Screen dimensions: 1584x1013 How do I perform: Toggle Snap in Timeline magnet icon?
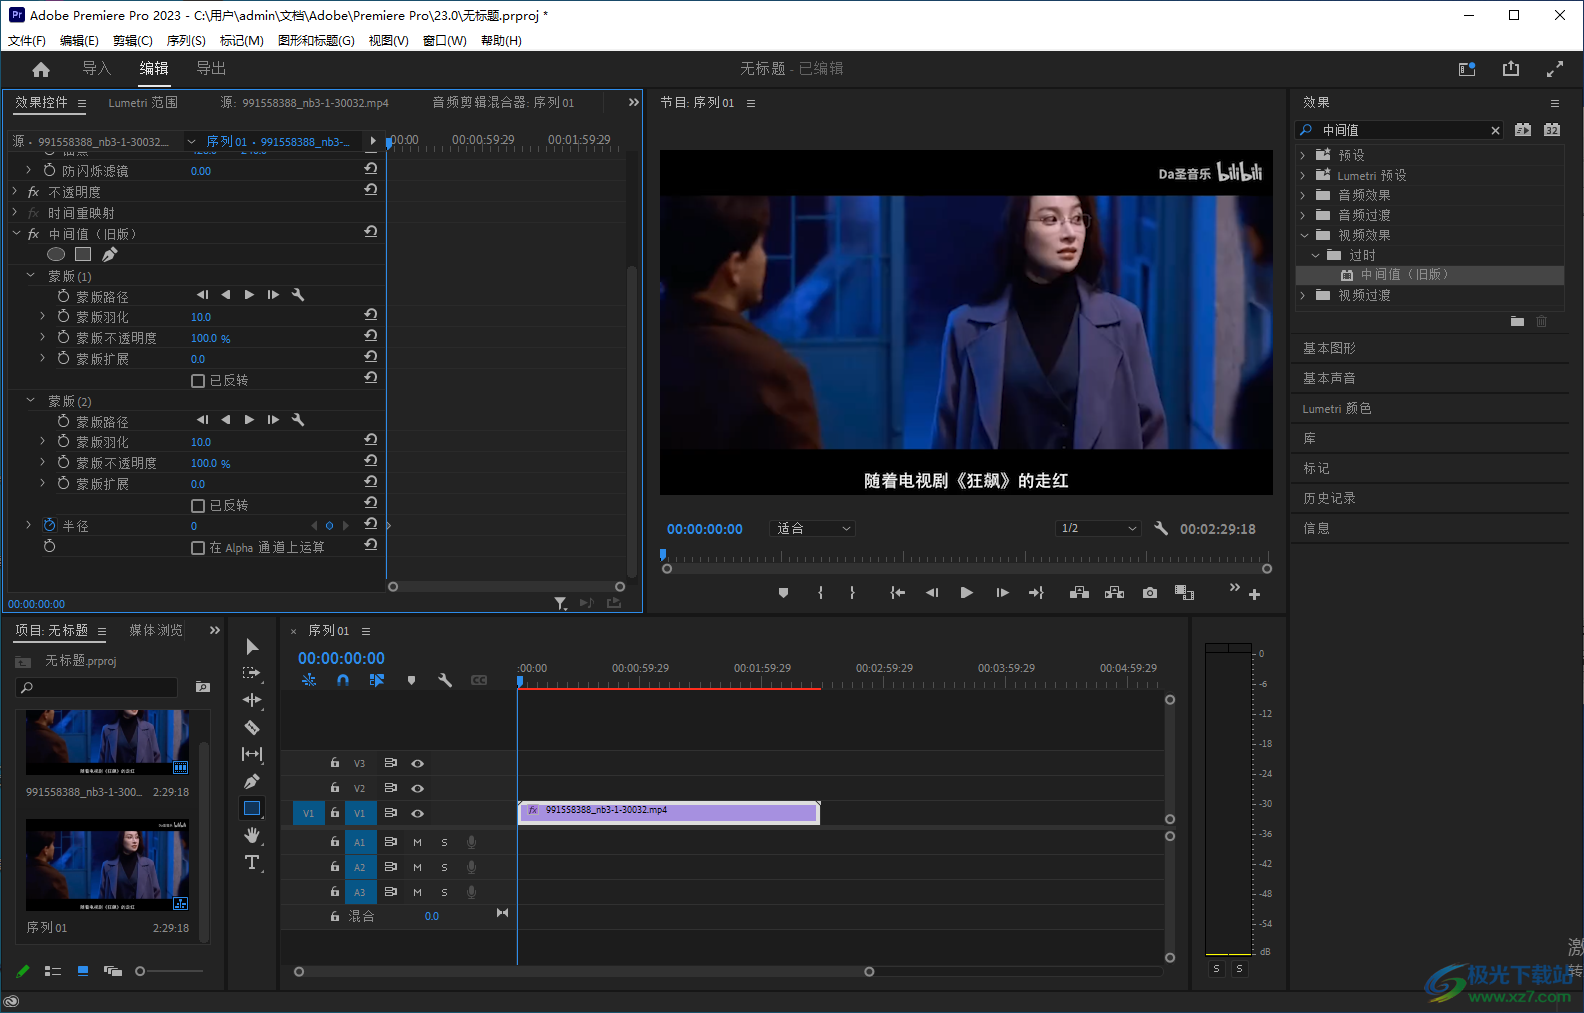pos(343,680)
